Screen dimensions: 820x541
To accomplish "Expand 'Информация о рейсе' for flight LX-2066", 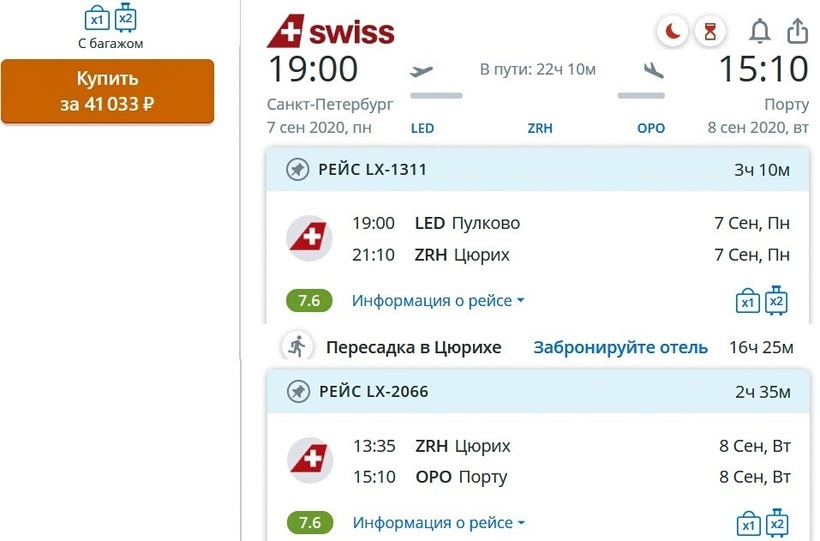I will (438, 522).
